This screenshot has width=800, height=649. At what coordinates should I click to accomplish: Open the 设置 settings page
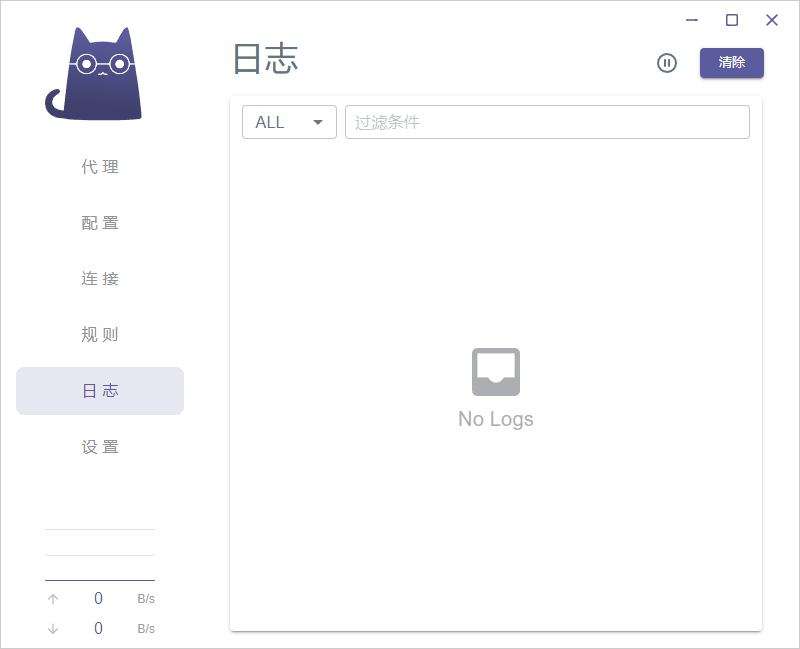click(99, 447)
